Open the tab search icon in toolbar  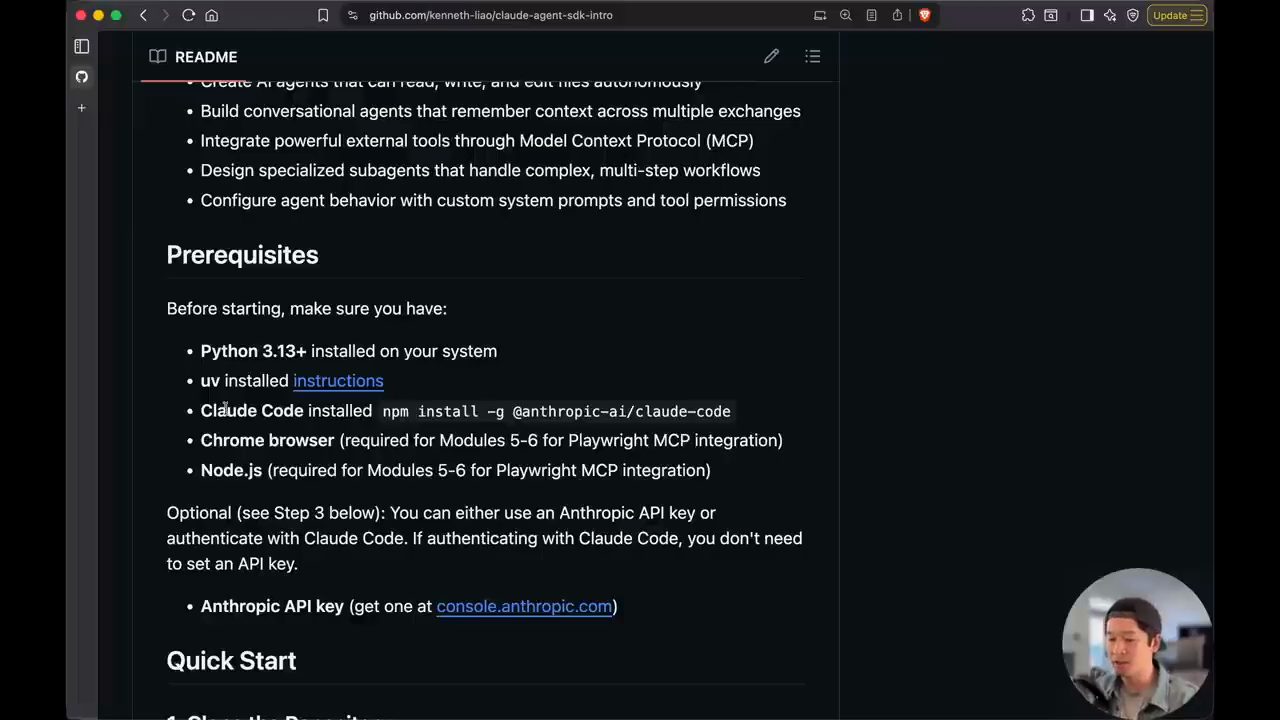tap(1051, 15)
